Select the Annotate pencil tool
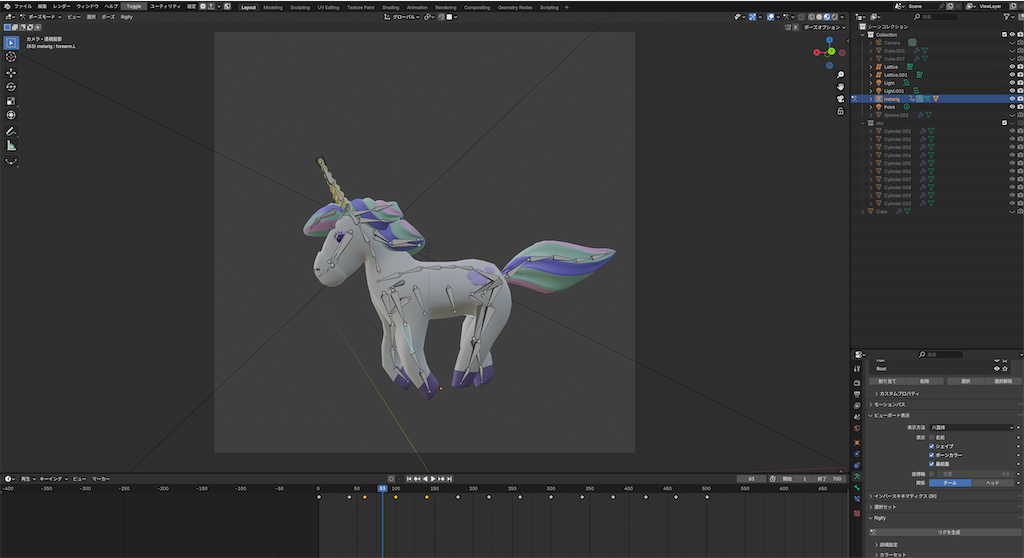 11,131
